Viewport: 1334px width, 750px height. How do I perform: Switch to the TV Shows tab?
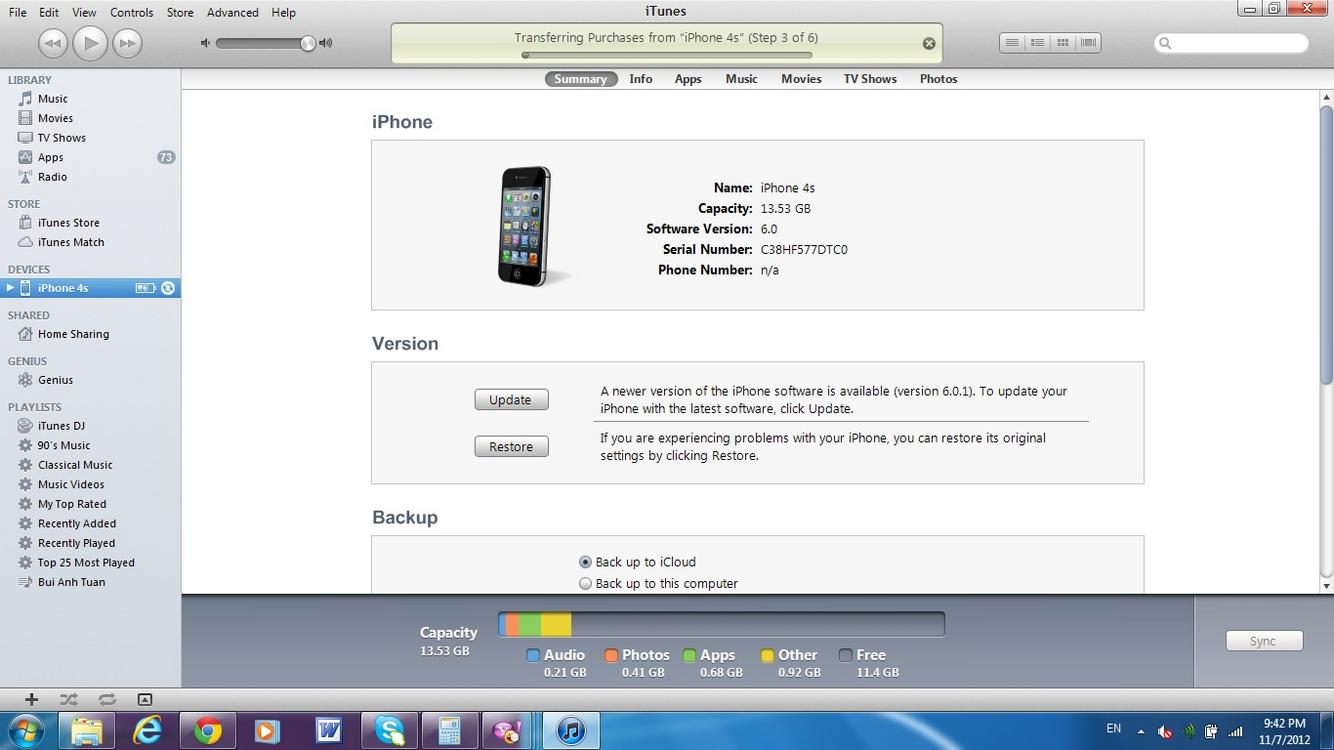(x=870, y=79)
